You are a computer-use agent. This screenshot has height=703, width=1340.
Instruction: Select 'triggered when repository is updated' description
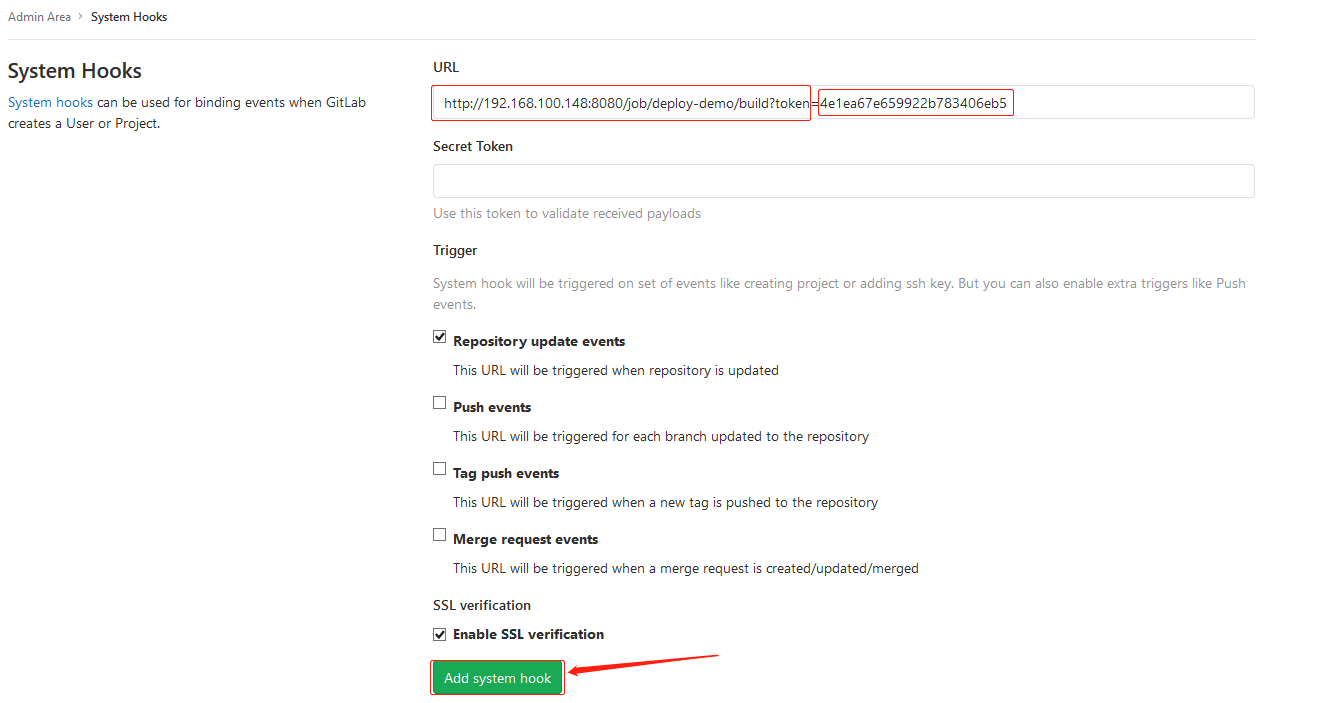616,370
